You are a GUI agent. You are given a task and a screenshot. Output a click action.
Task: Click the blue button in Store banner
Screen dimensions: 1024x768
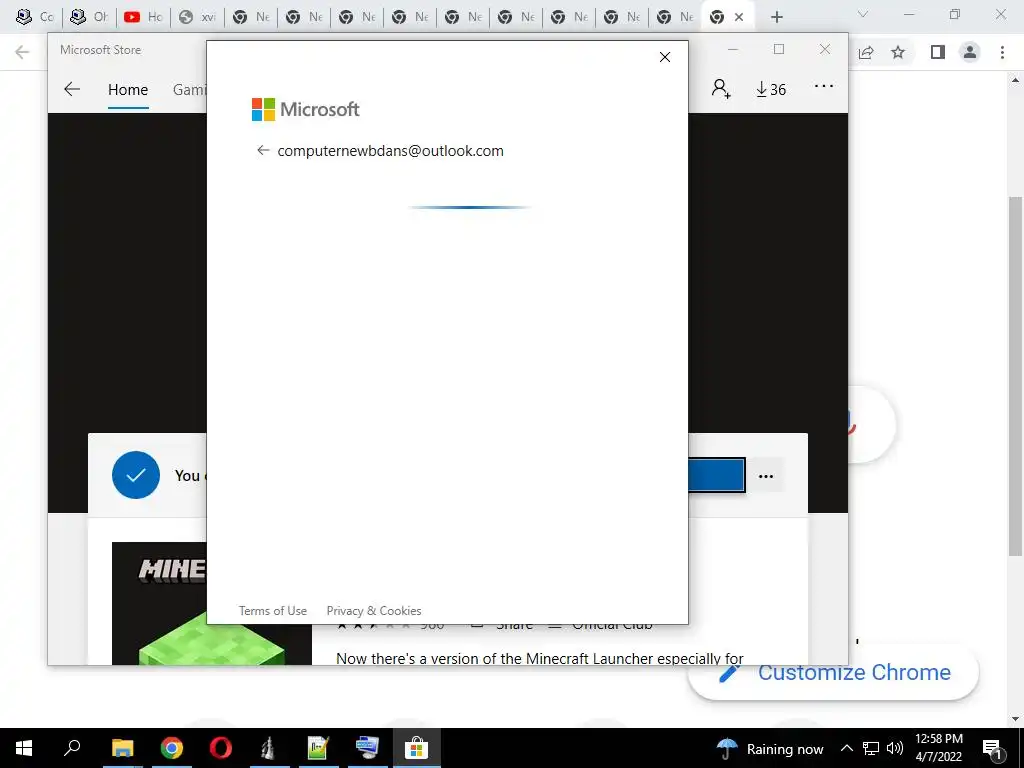[x=716, y=475]
